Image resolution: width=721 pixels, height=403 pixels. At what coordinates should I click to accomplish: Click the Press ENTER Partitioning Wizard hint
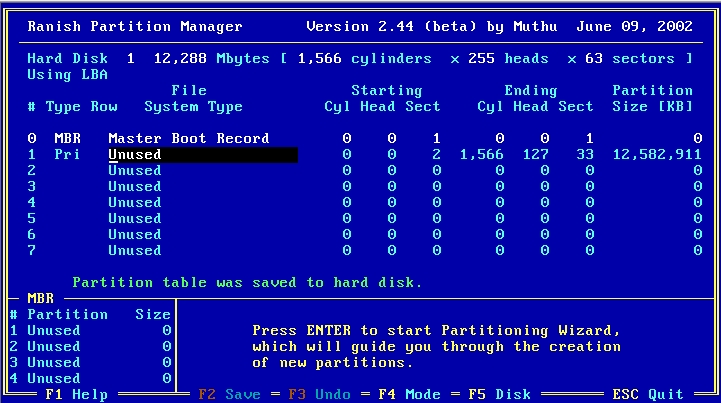click(x=436, y=346)
